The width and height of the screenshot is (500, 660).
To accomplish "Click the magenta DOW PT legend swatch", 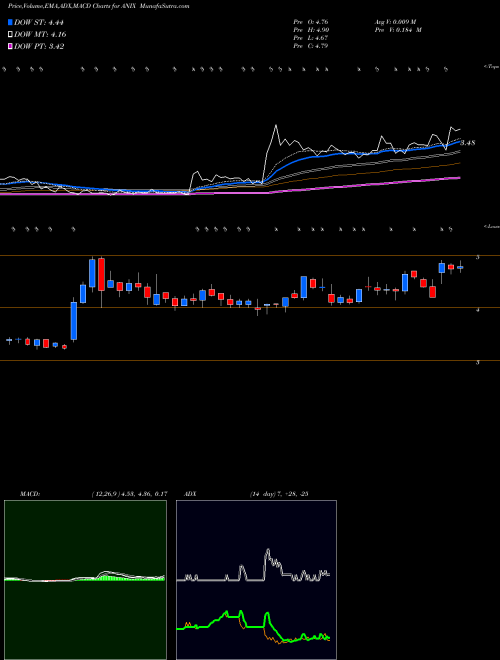I will coord(10,46).
